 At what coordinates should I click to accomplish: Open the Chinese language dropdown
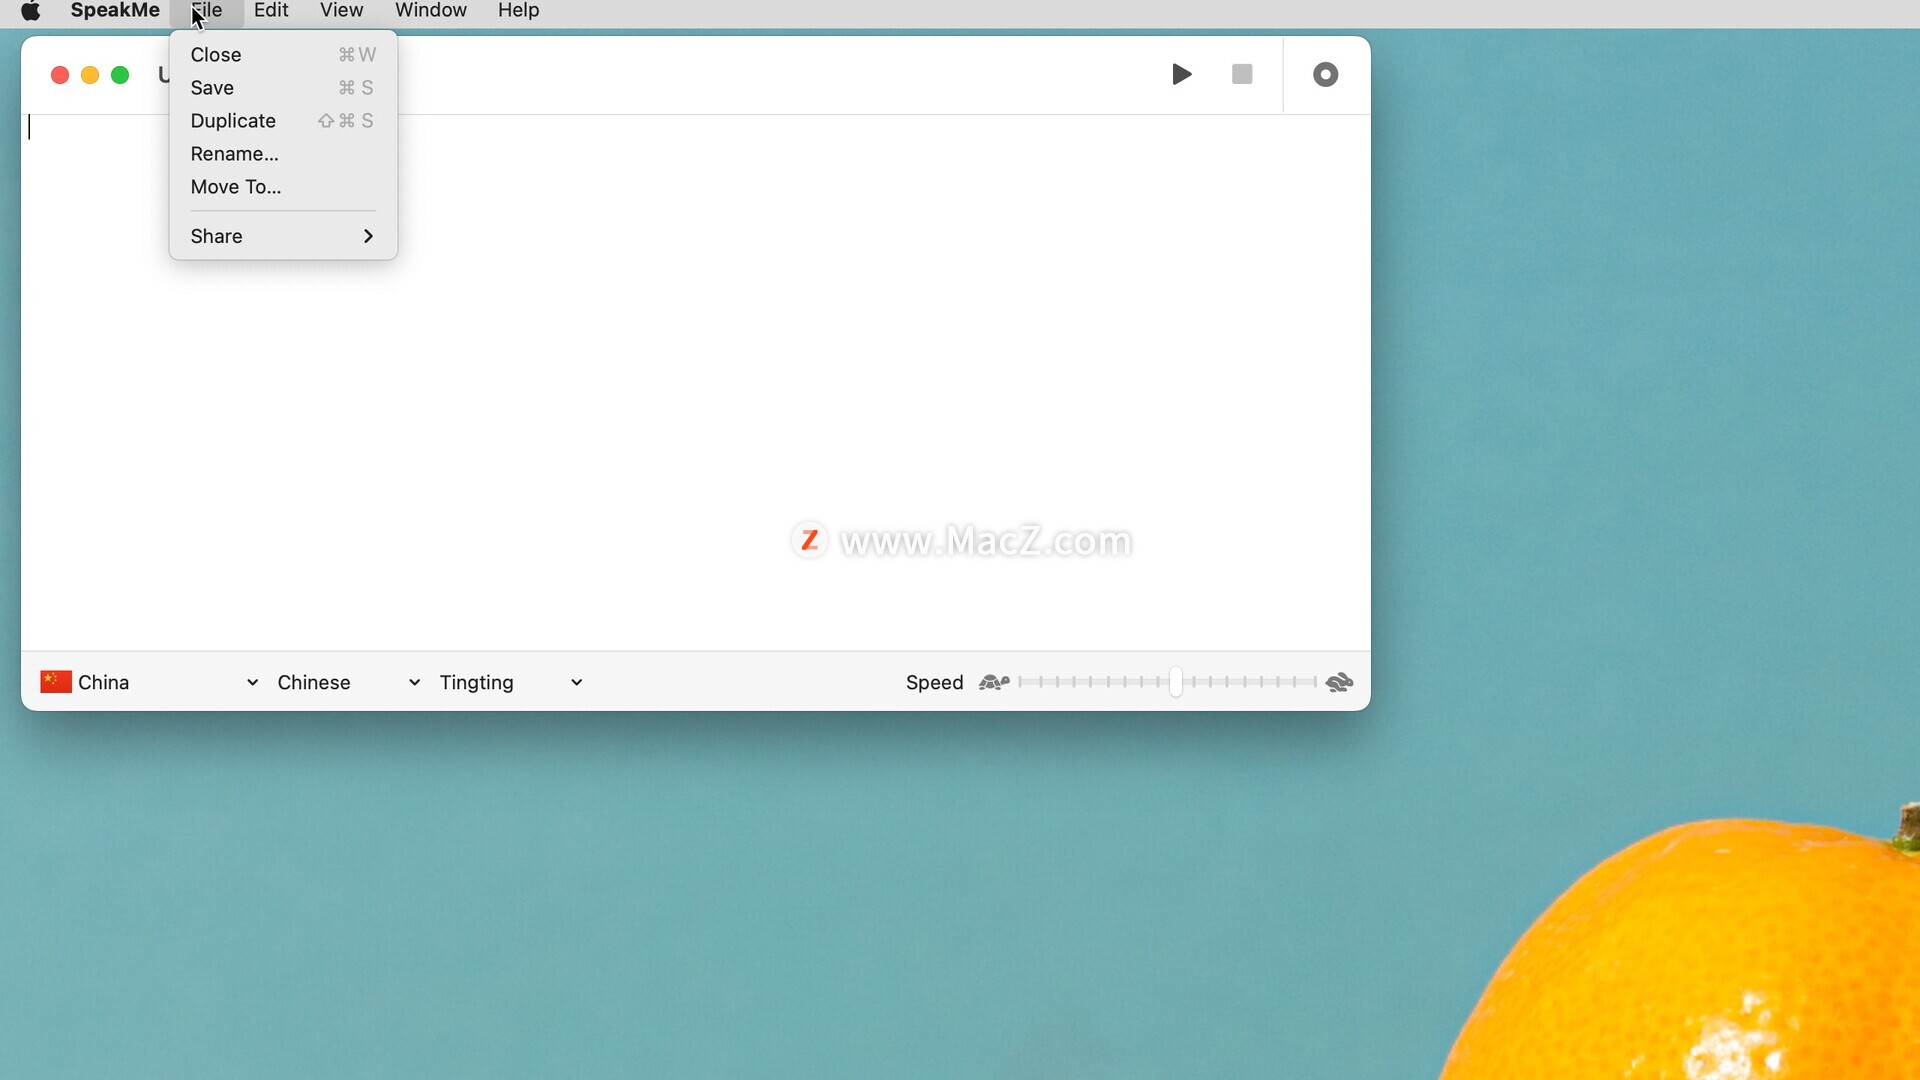coord(349,682)
